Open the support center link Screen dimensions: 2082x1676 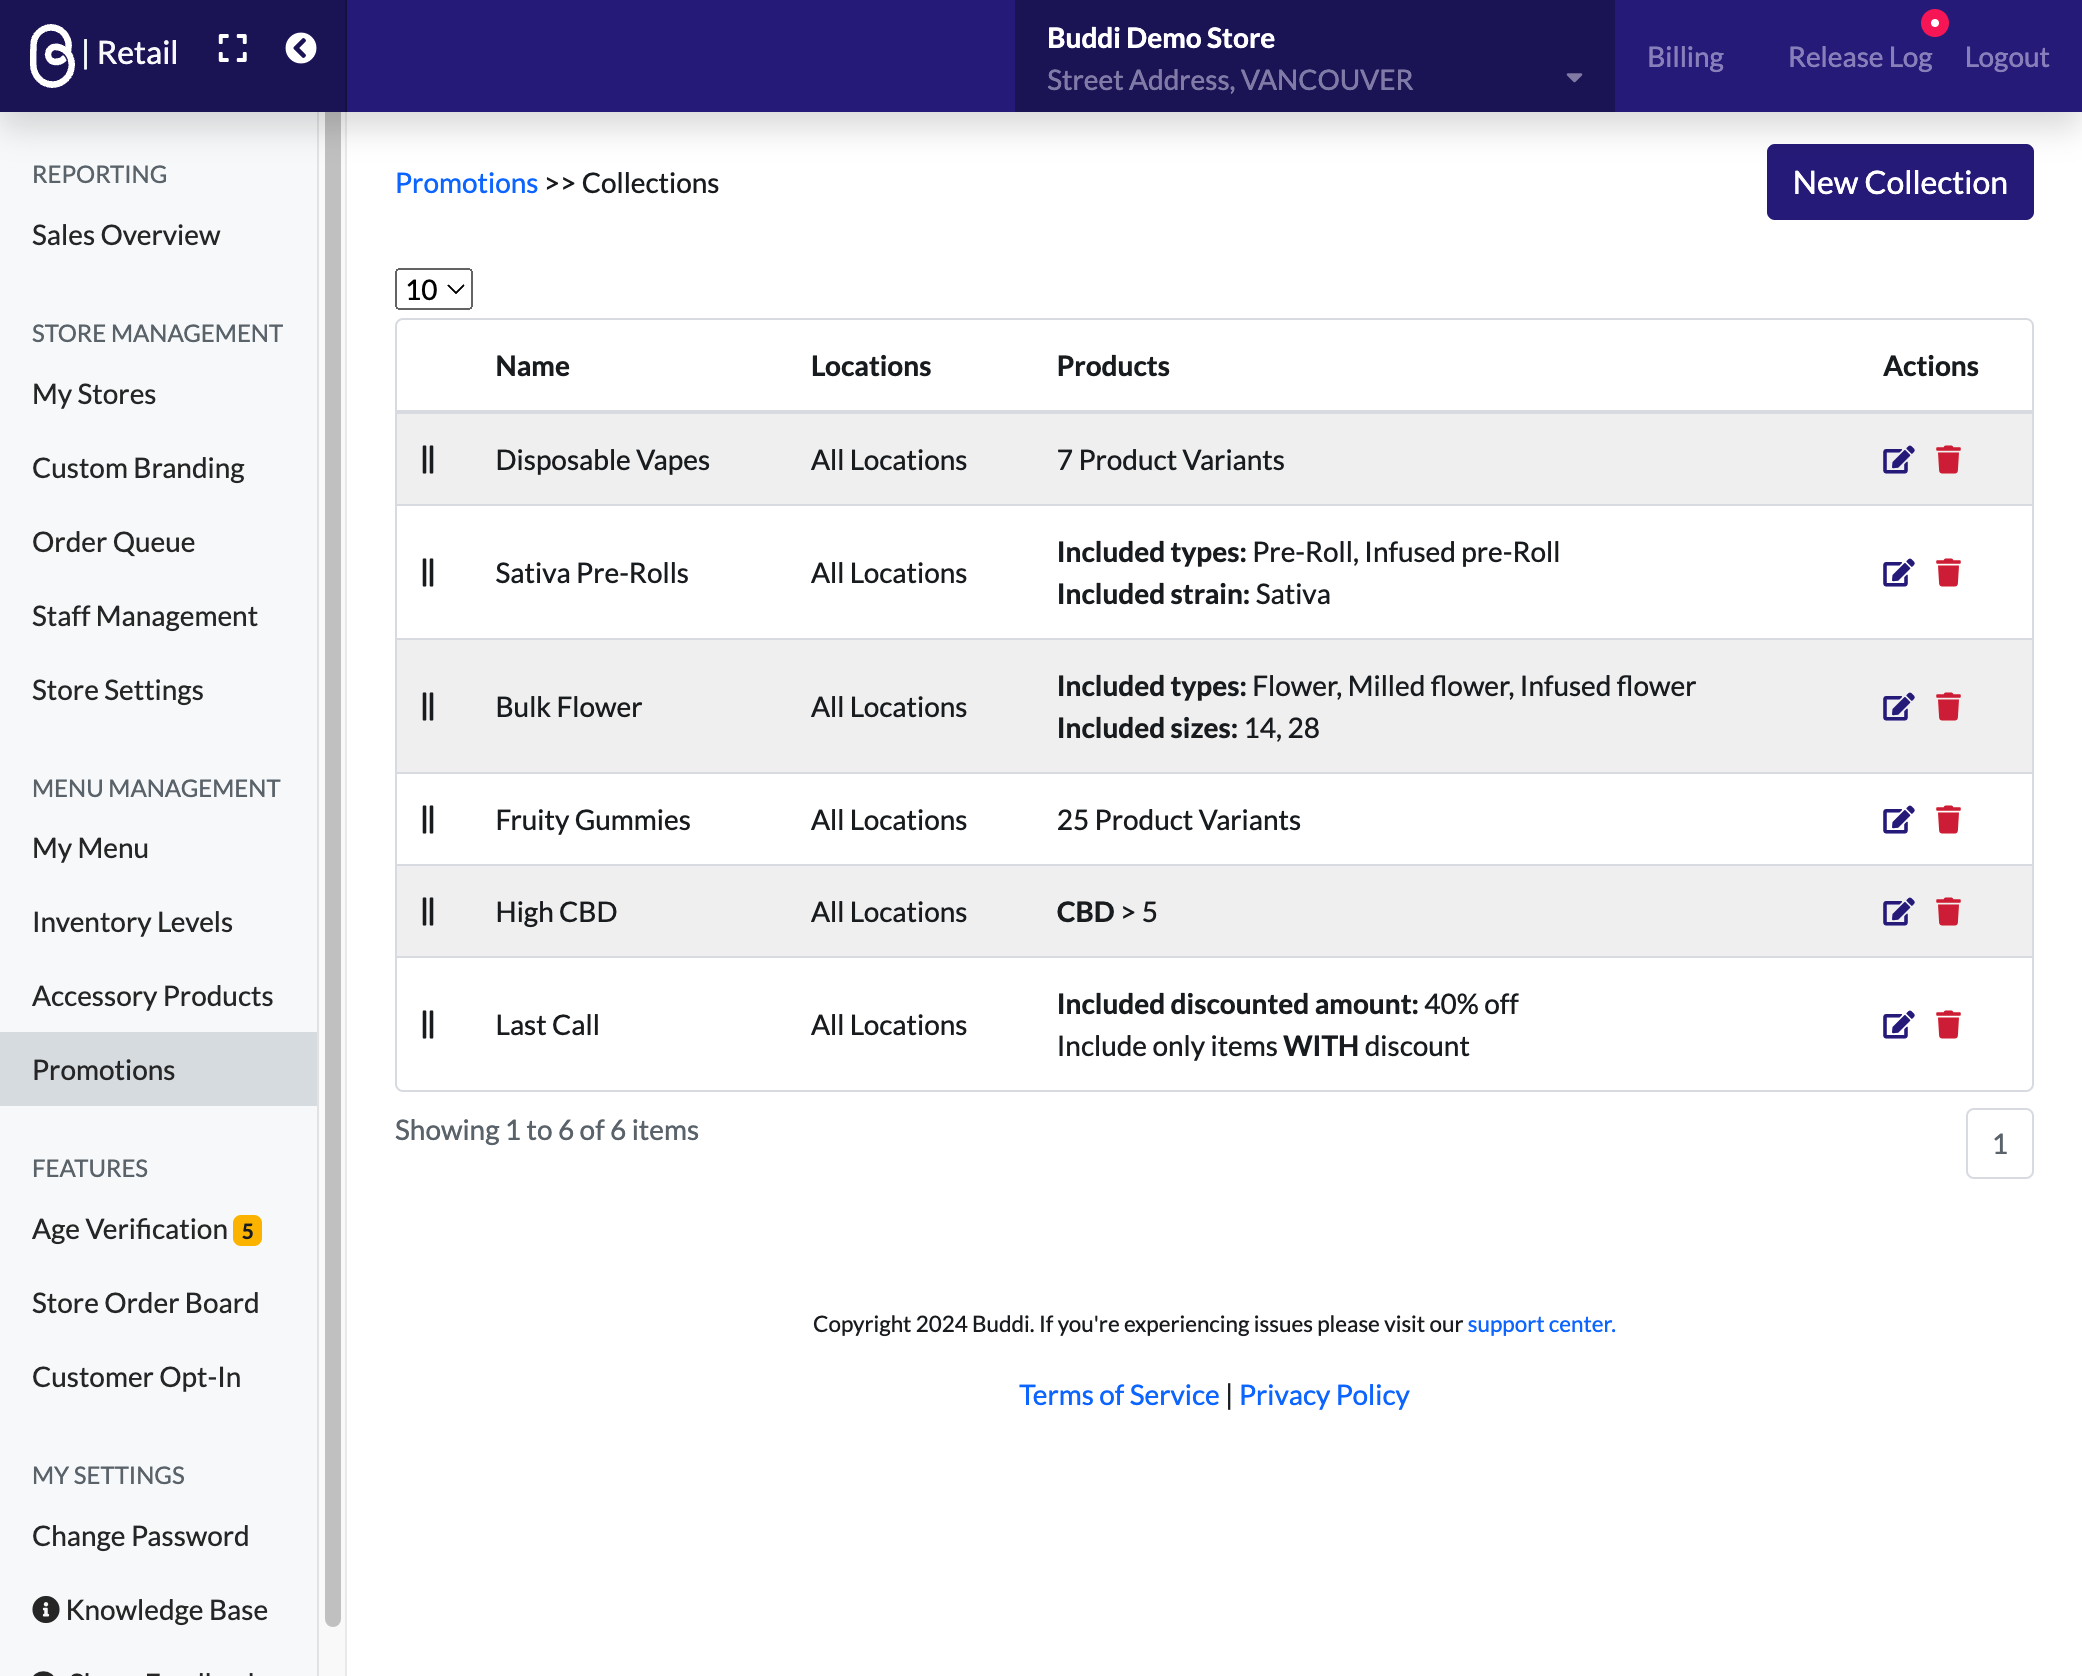point(1541,1324)
